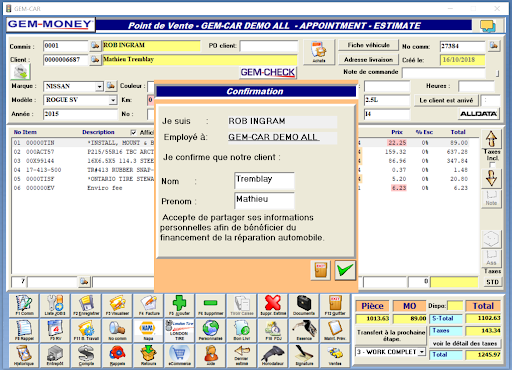Open Liste JOBS wrench icon

coord(55,305)
